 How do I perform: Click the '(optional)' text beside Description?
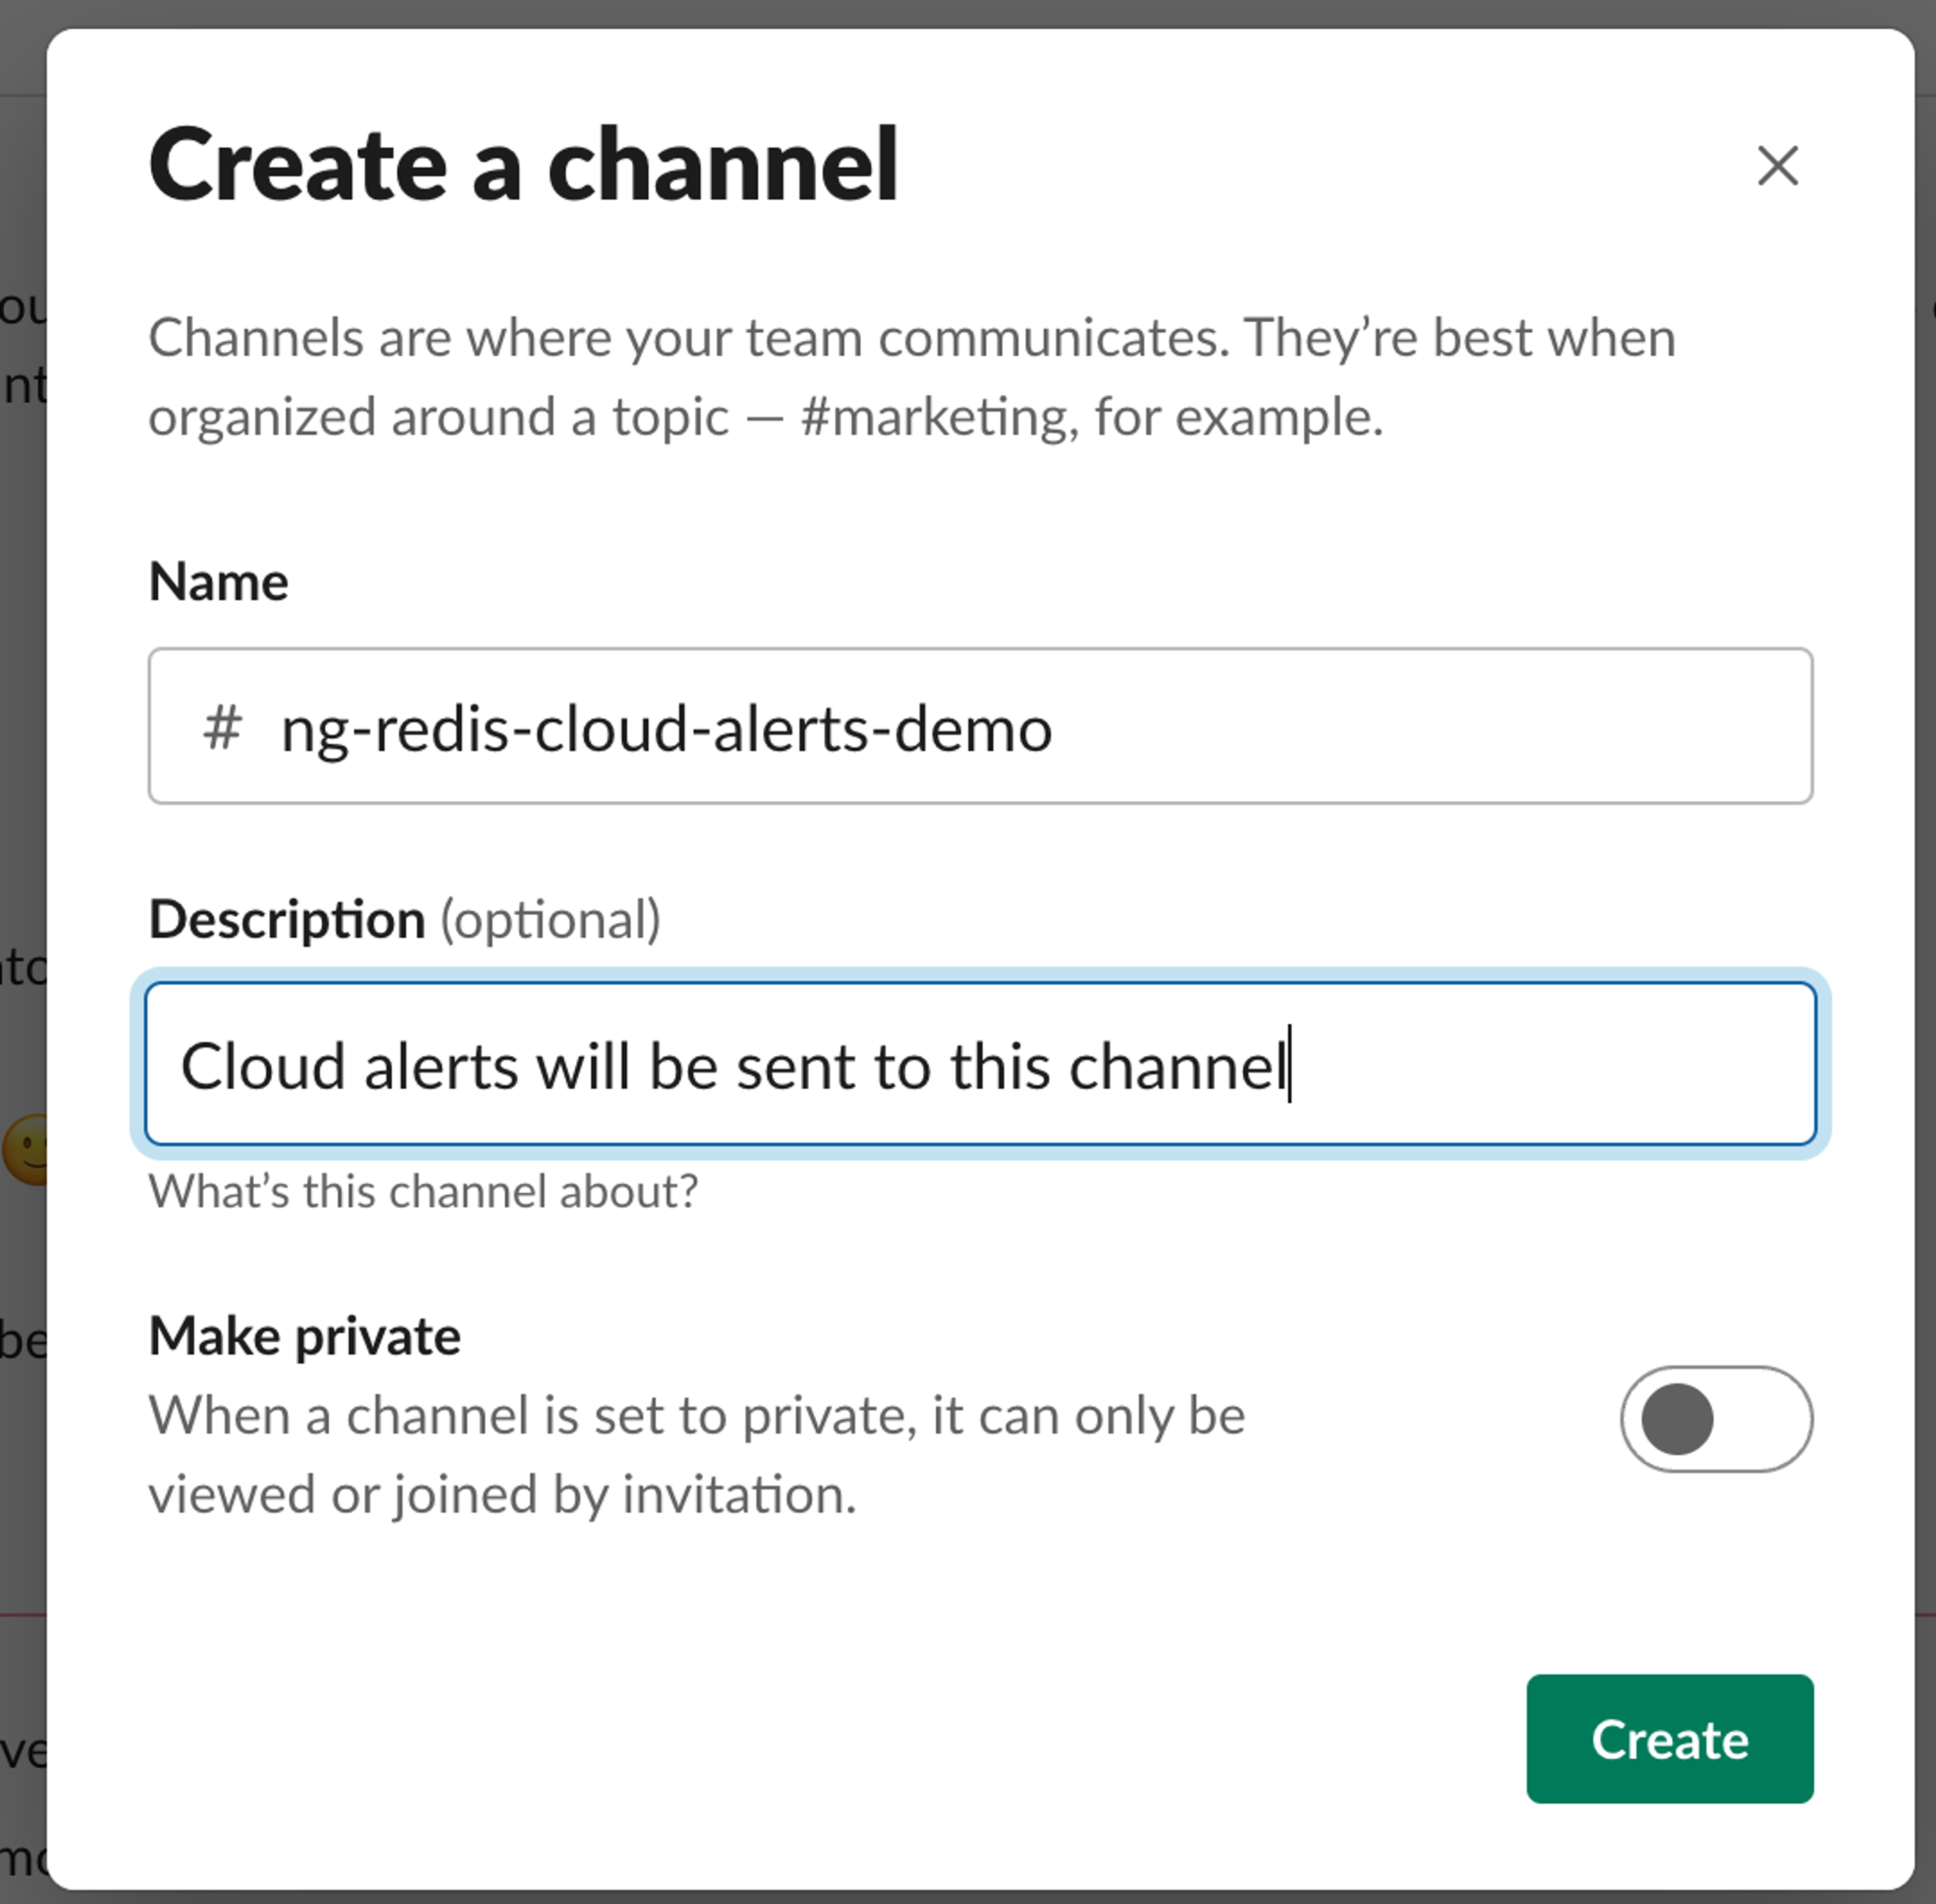point(551,919)
